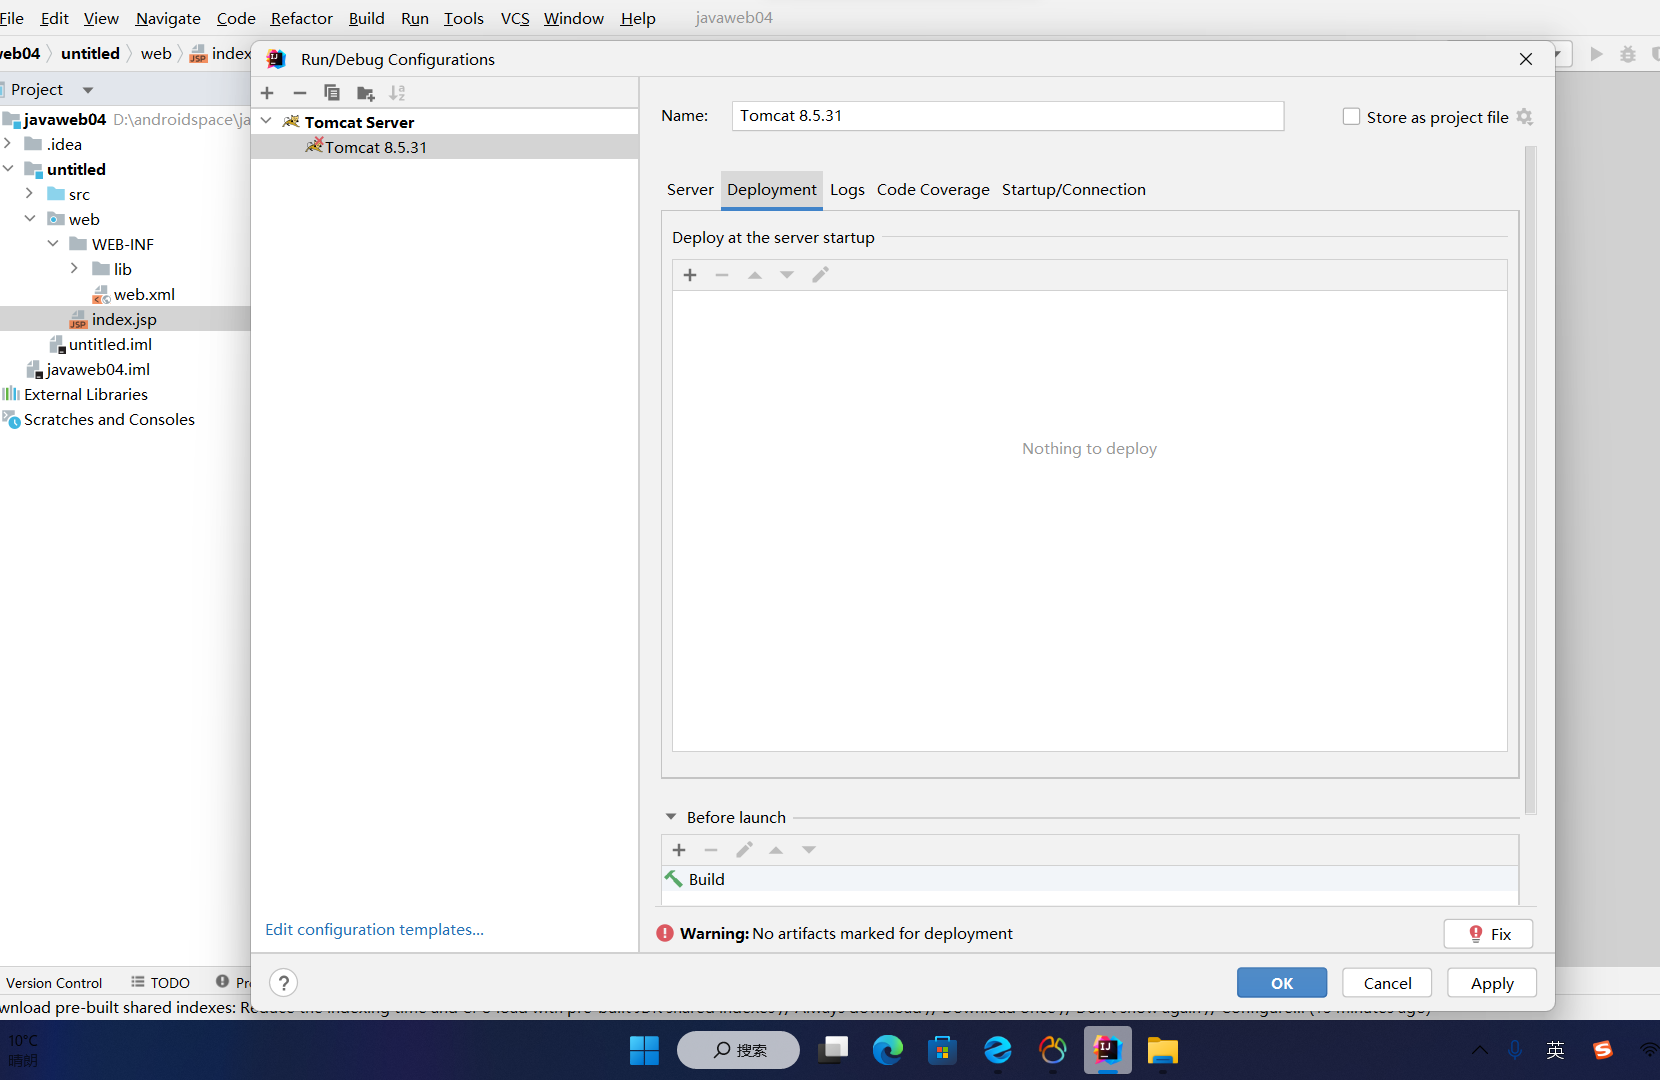Open Version Control tool window
Viewport: 1660px width, 1080px height.
click(x=54, y=983)
